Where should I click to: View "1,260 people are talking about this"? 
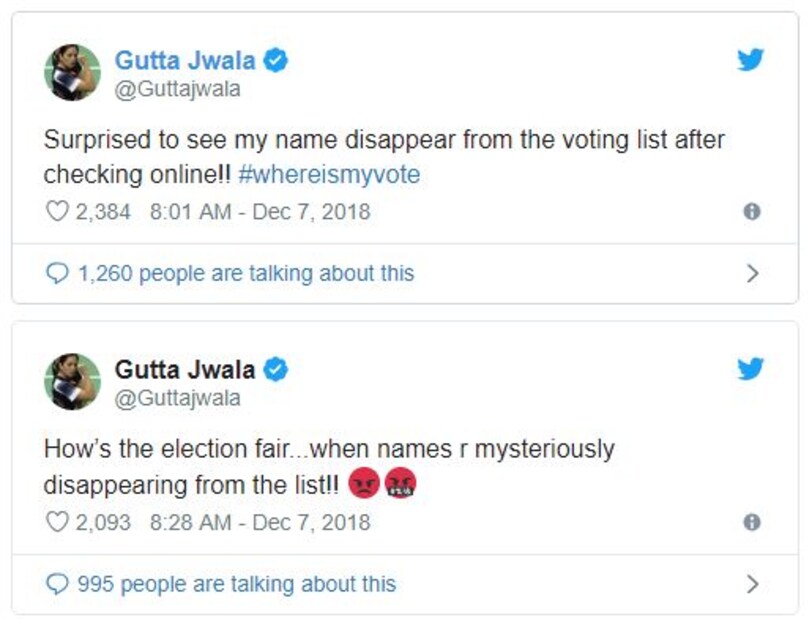tap(246, 273)
